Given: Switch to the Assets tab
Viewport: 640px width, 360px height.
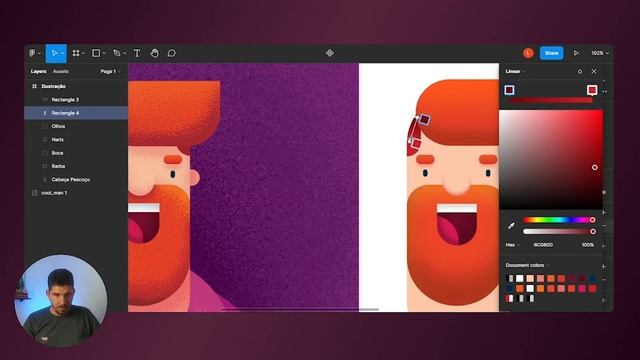Looking at the screenshot, I should point(61,71).
